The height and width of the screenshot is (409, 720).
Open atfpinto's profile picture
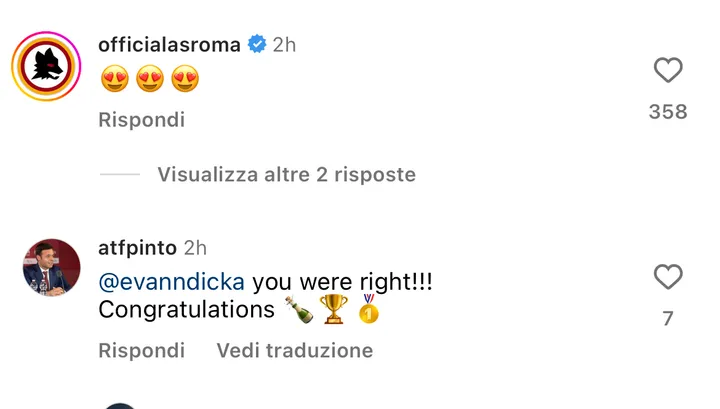[x=51, y=267]
